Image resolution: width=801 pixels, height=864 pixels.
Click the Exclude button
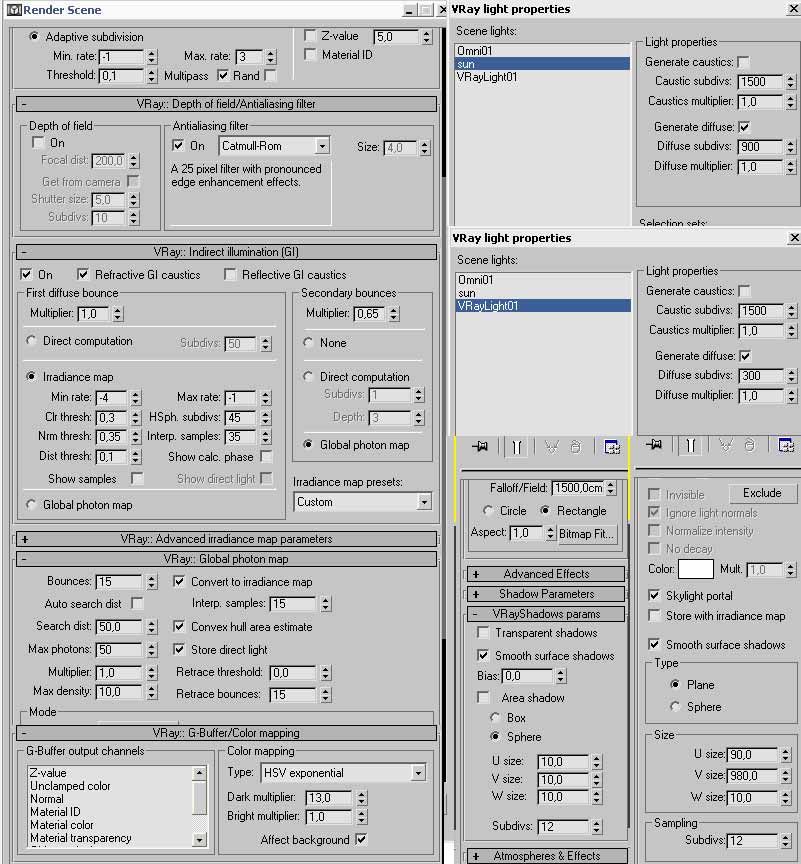point(762,493)
